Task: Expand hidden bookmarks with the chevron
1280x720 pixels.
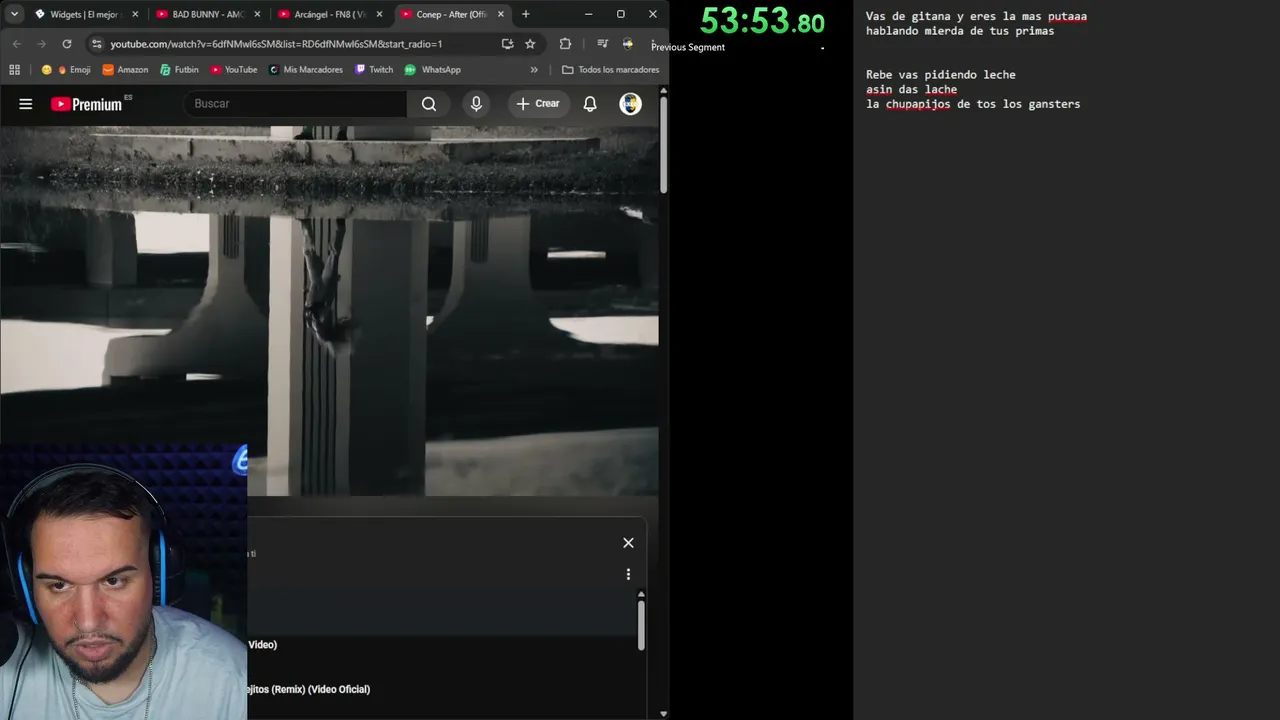Action: point(534,70)
